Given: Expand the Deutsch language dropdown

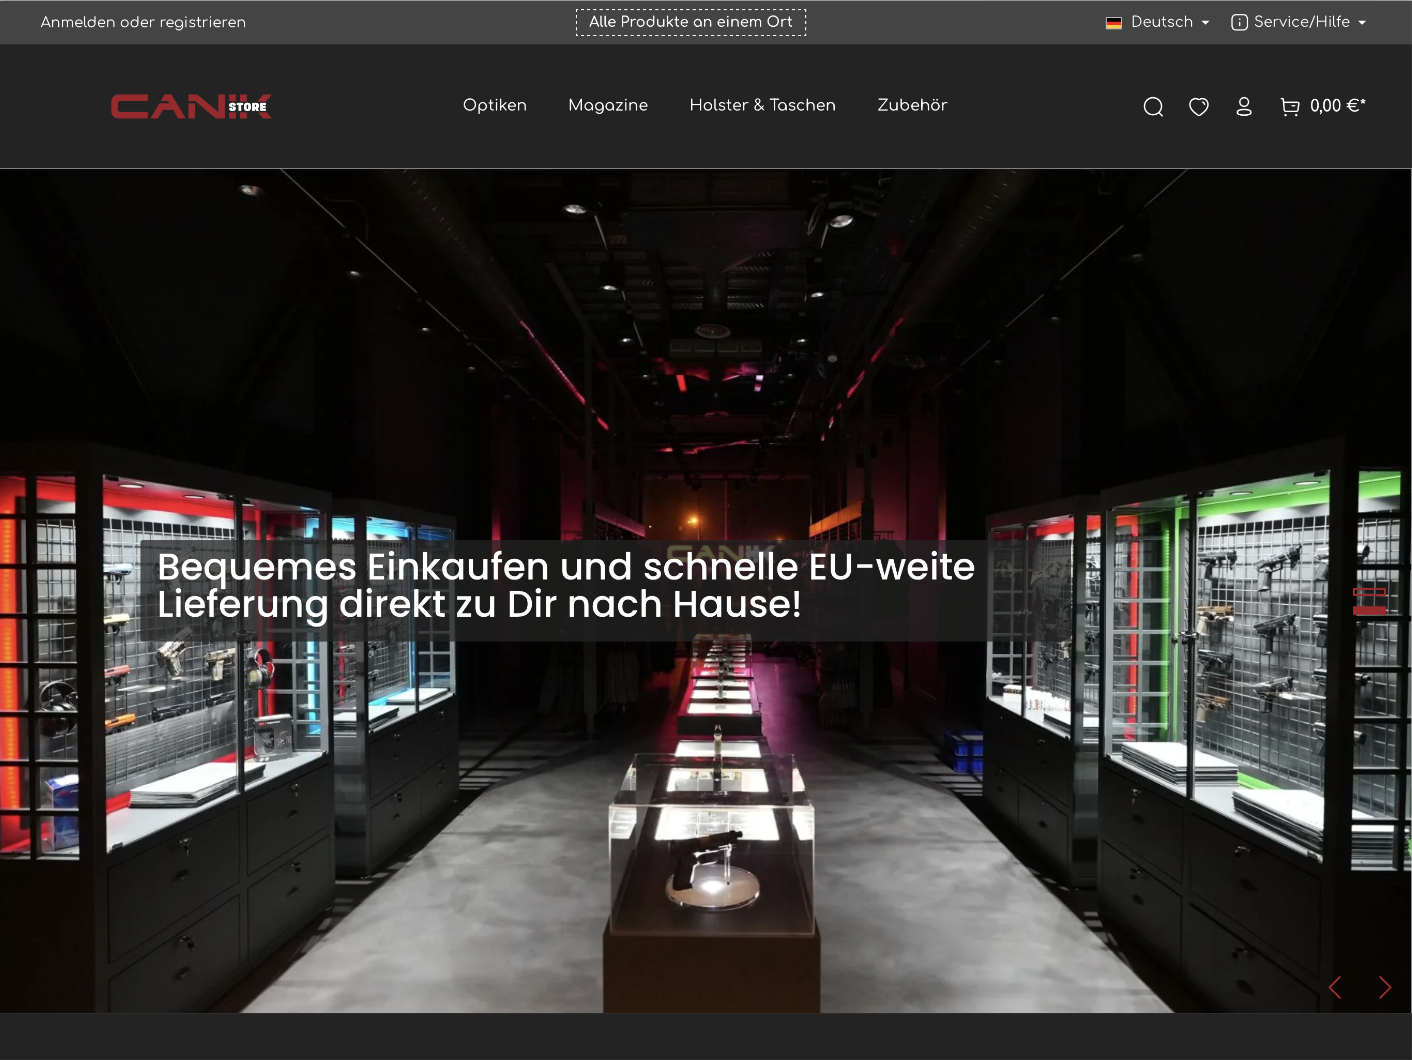Looking at the screenshot, I should click(1165, 21).
